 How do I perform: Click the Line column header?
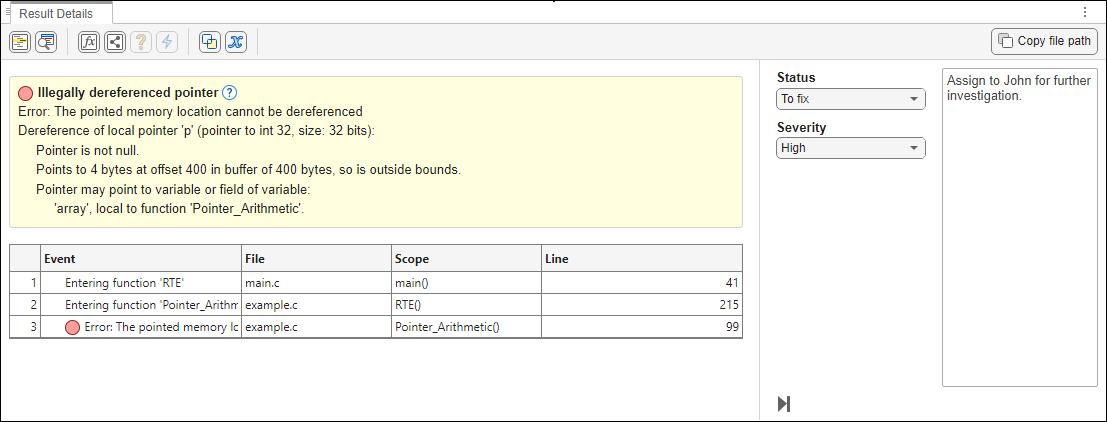click(640, 259)
